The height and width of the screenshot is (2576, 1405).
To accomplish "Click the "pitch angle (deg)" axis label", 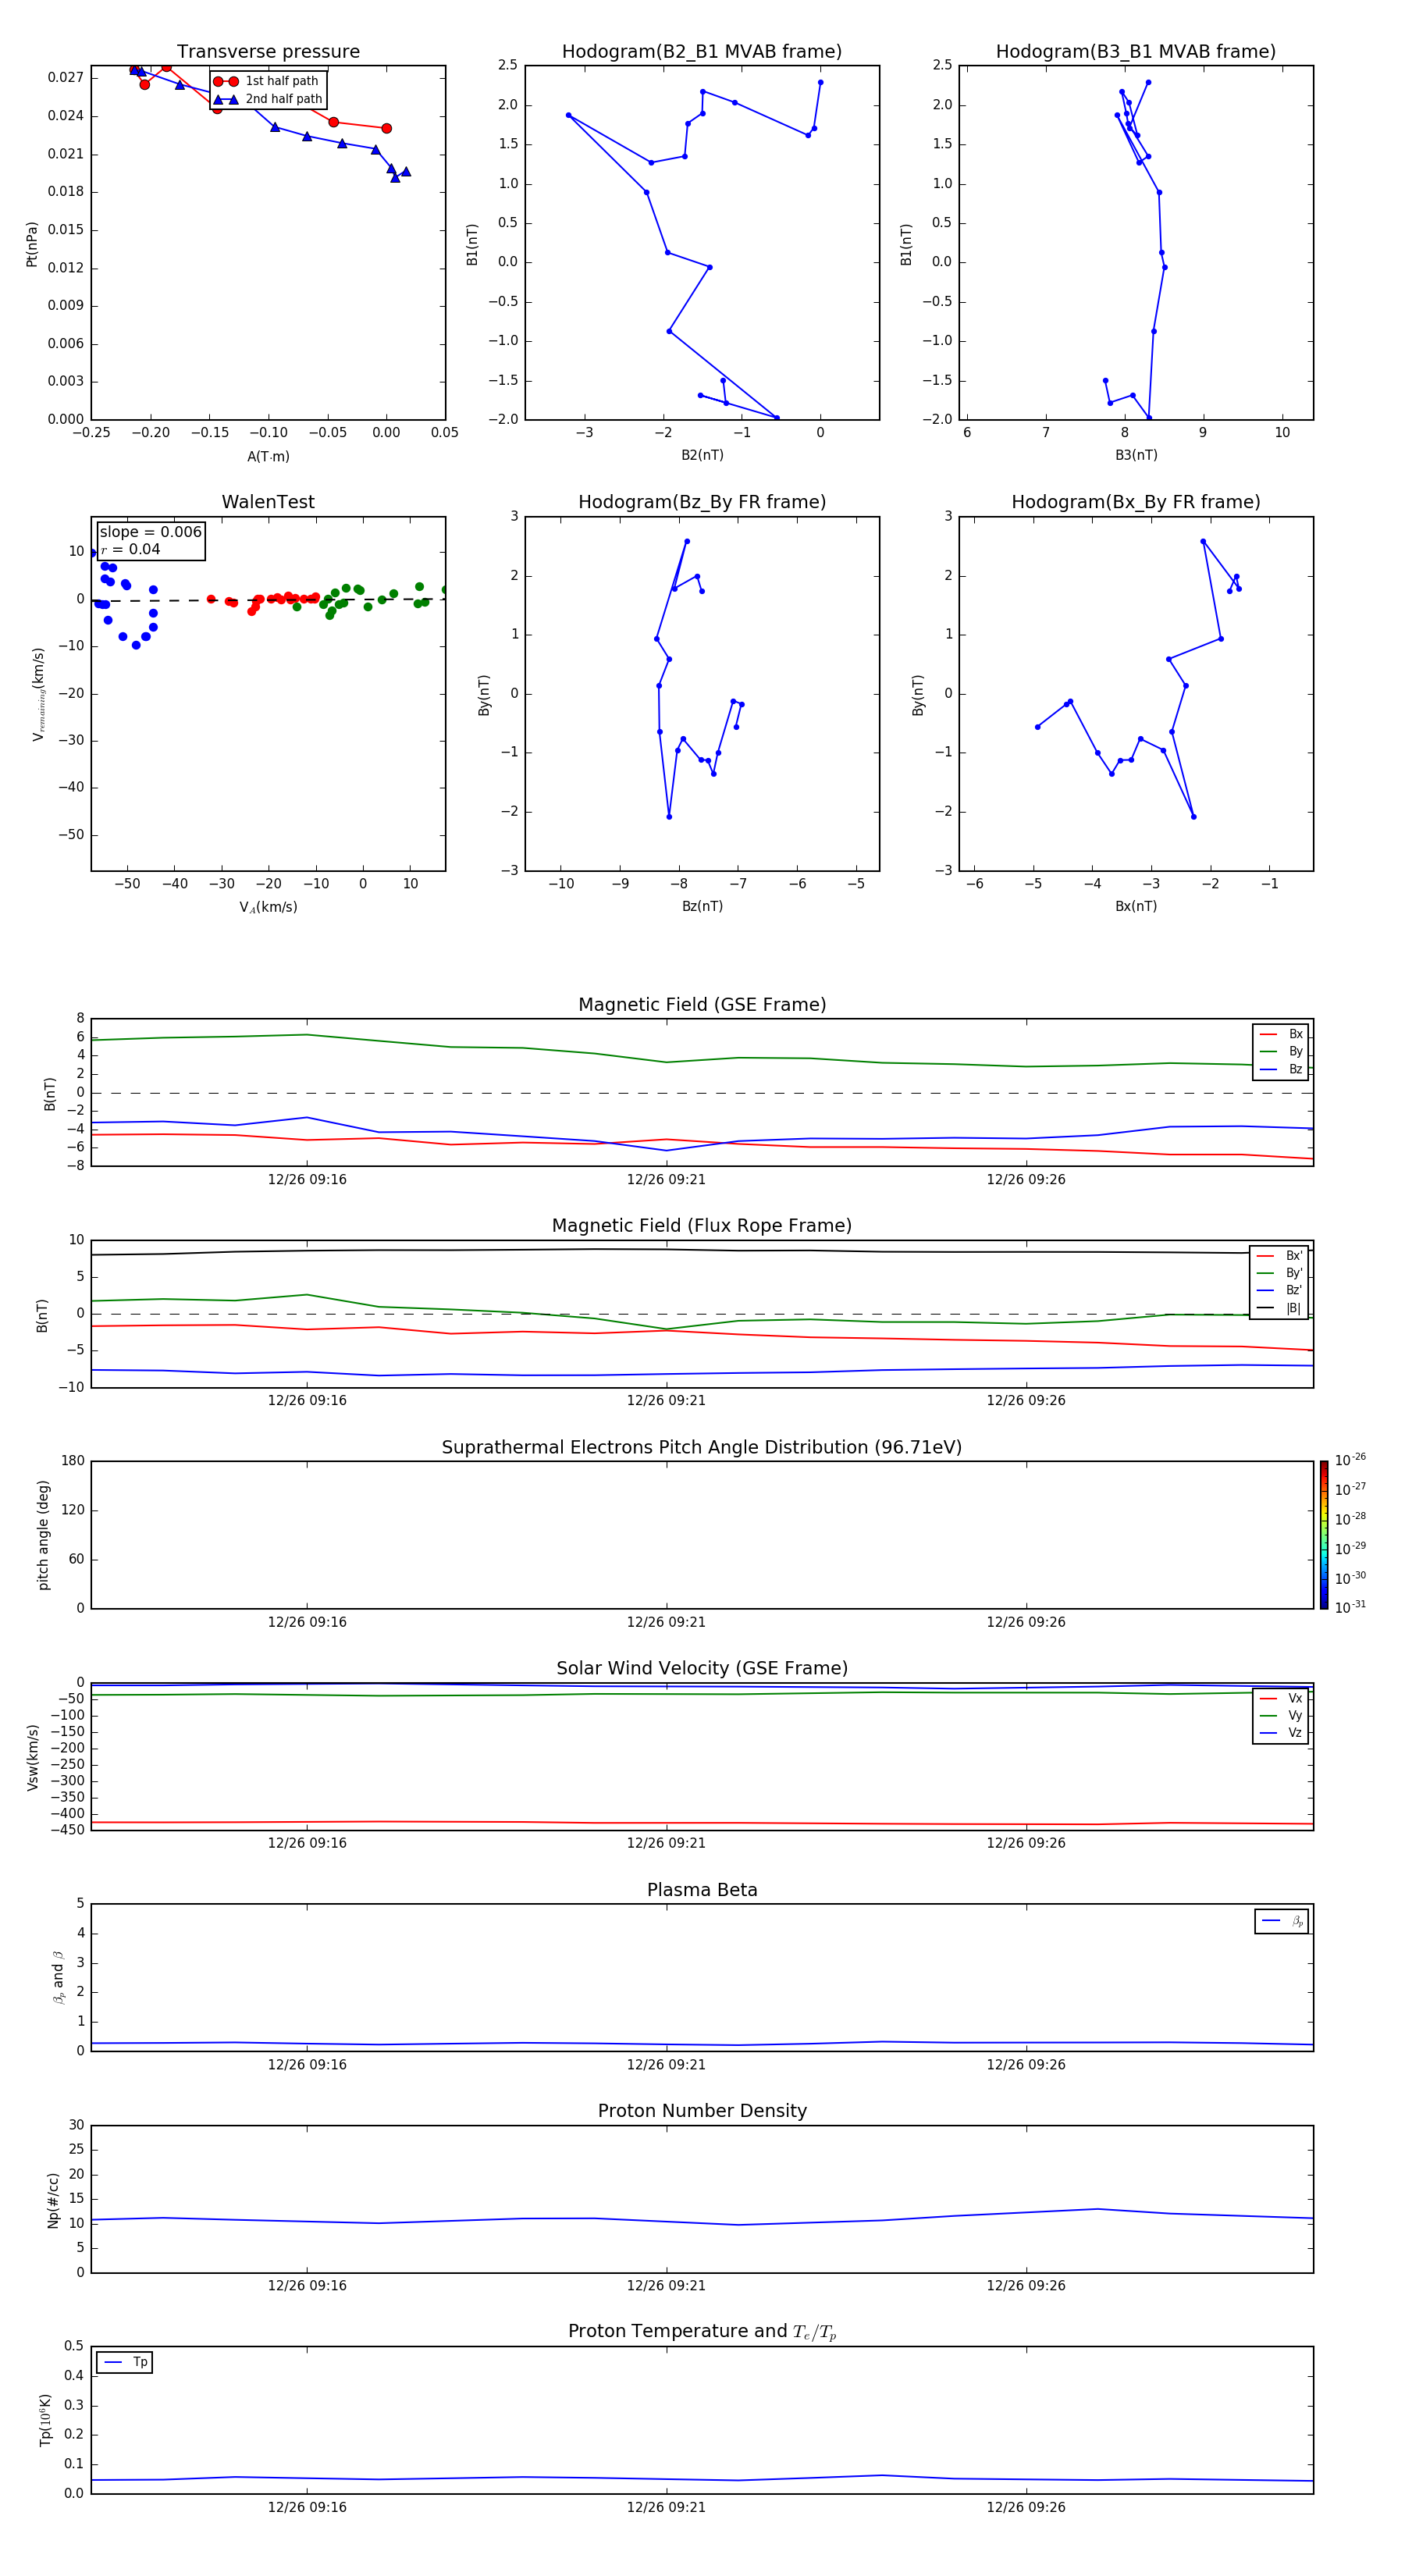I will [x=44, y=1535].
